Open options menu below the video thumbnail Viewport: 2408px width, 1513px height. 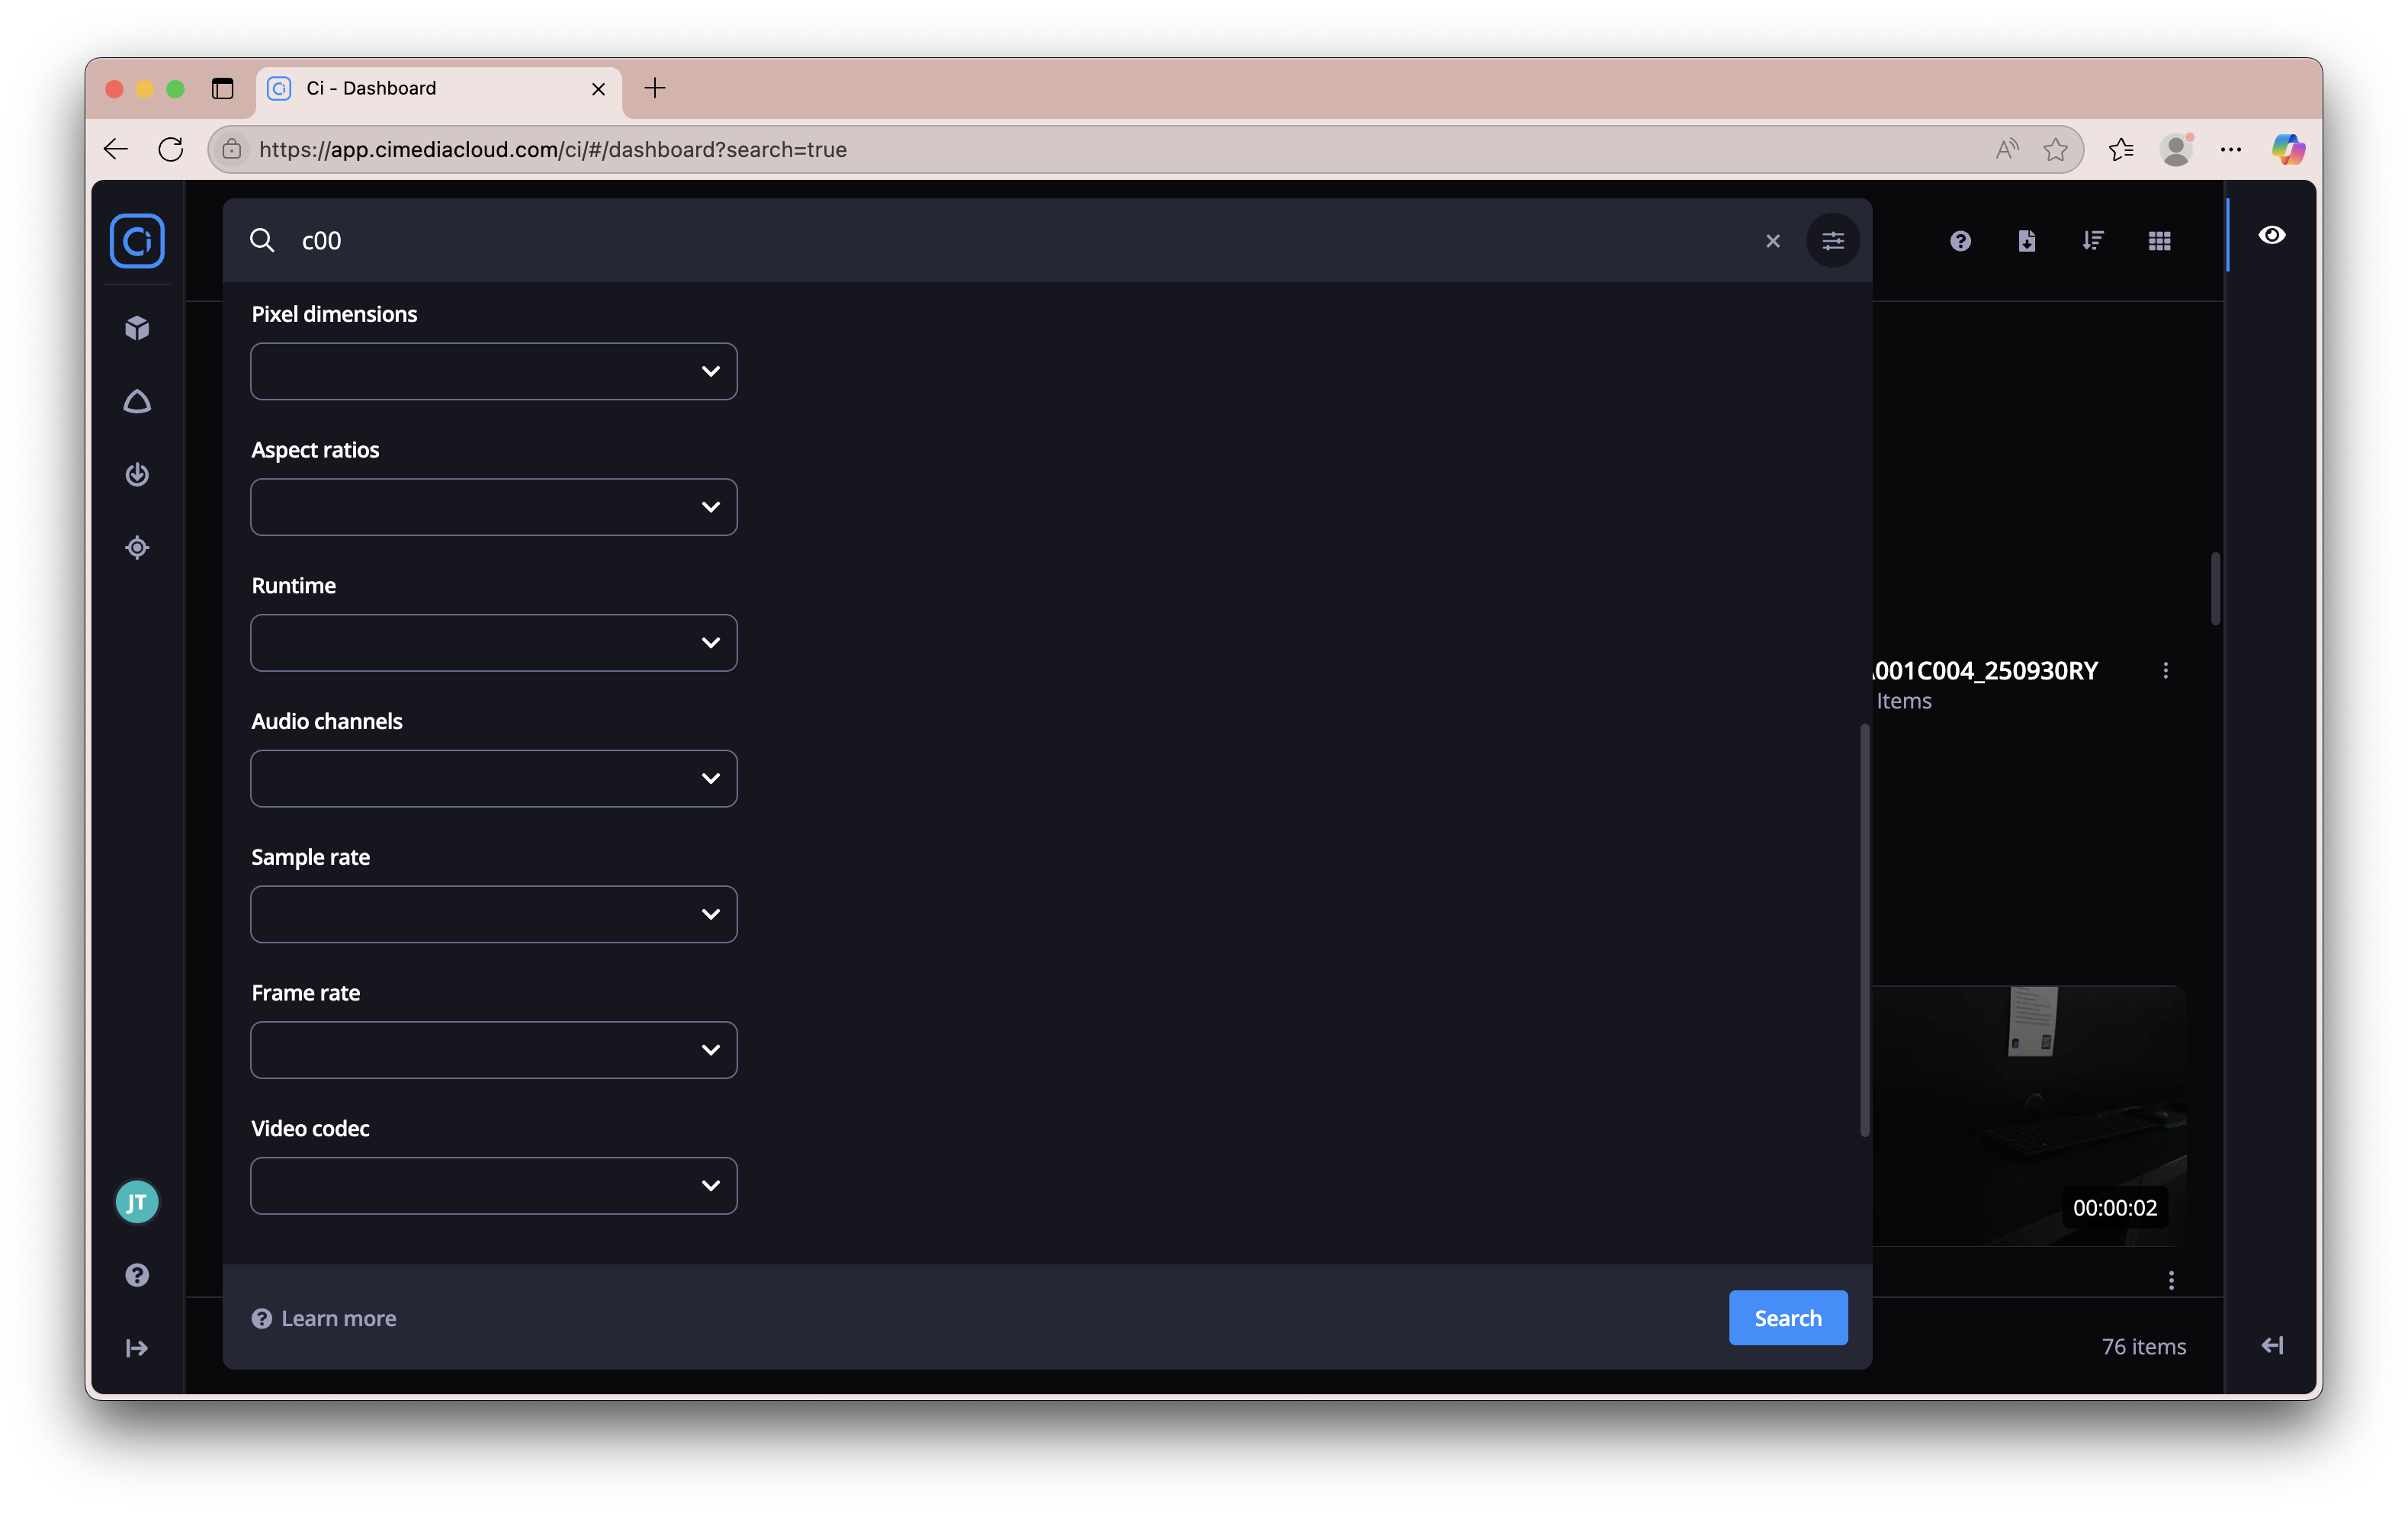point(2171,1281)
